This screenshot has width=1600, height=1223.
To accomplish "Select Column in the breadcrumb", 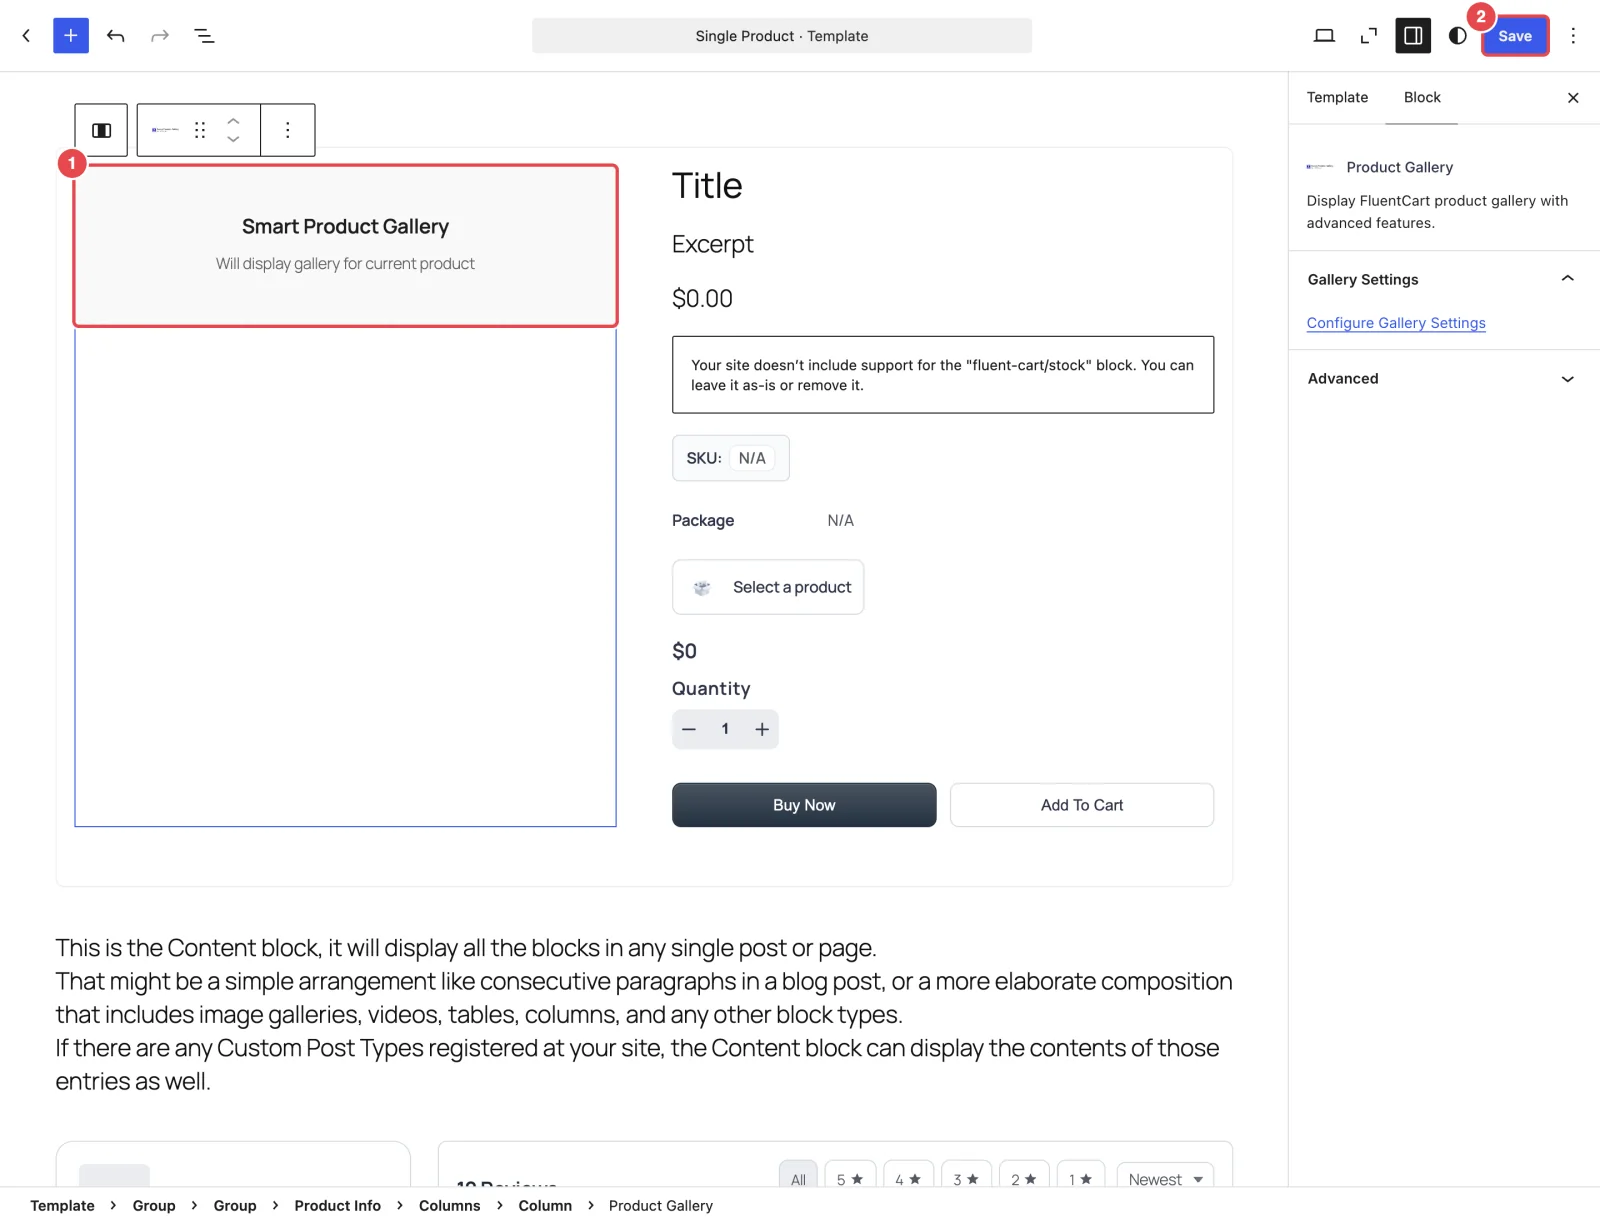I will point(545,1205).
